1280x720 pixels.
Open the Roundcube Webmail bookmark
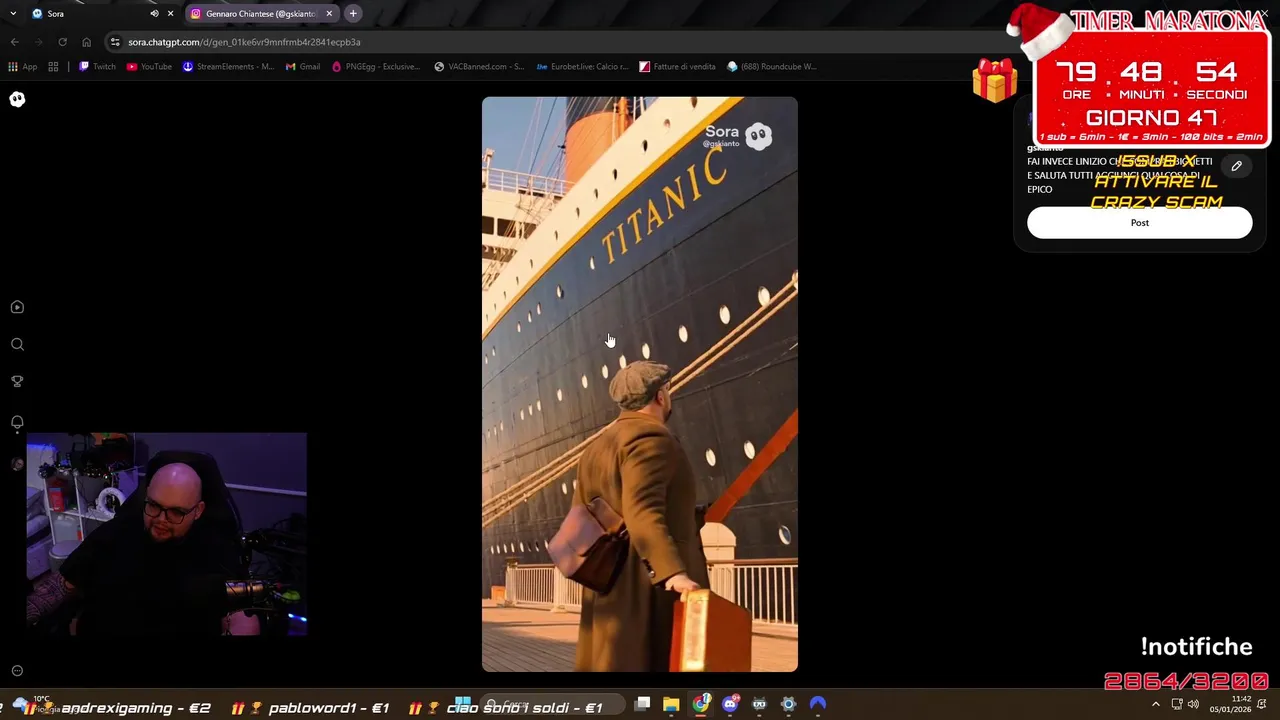(772, 67)
